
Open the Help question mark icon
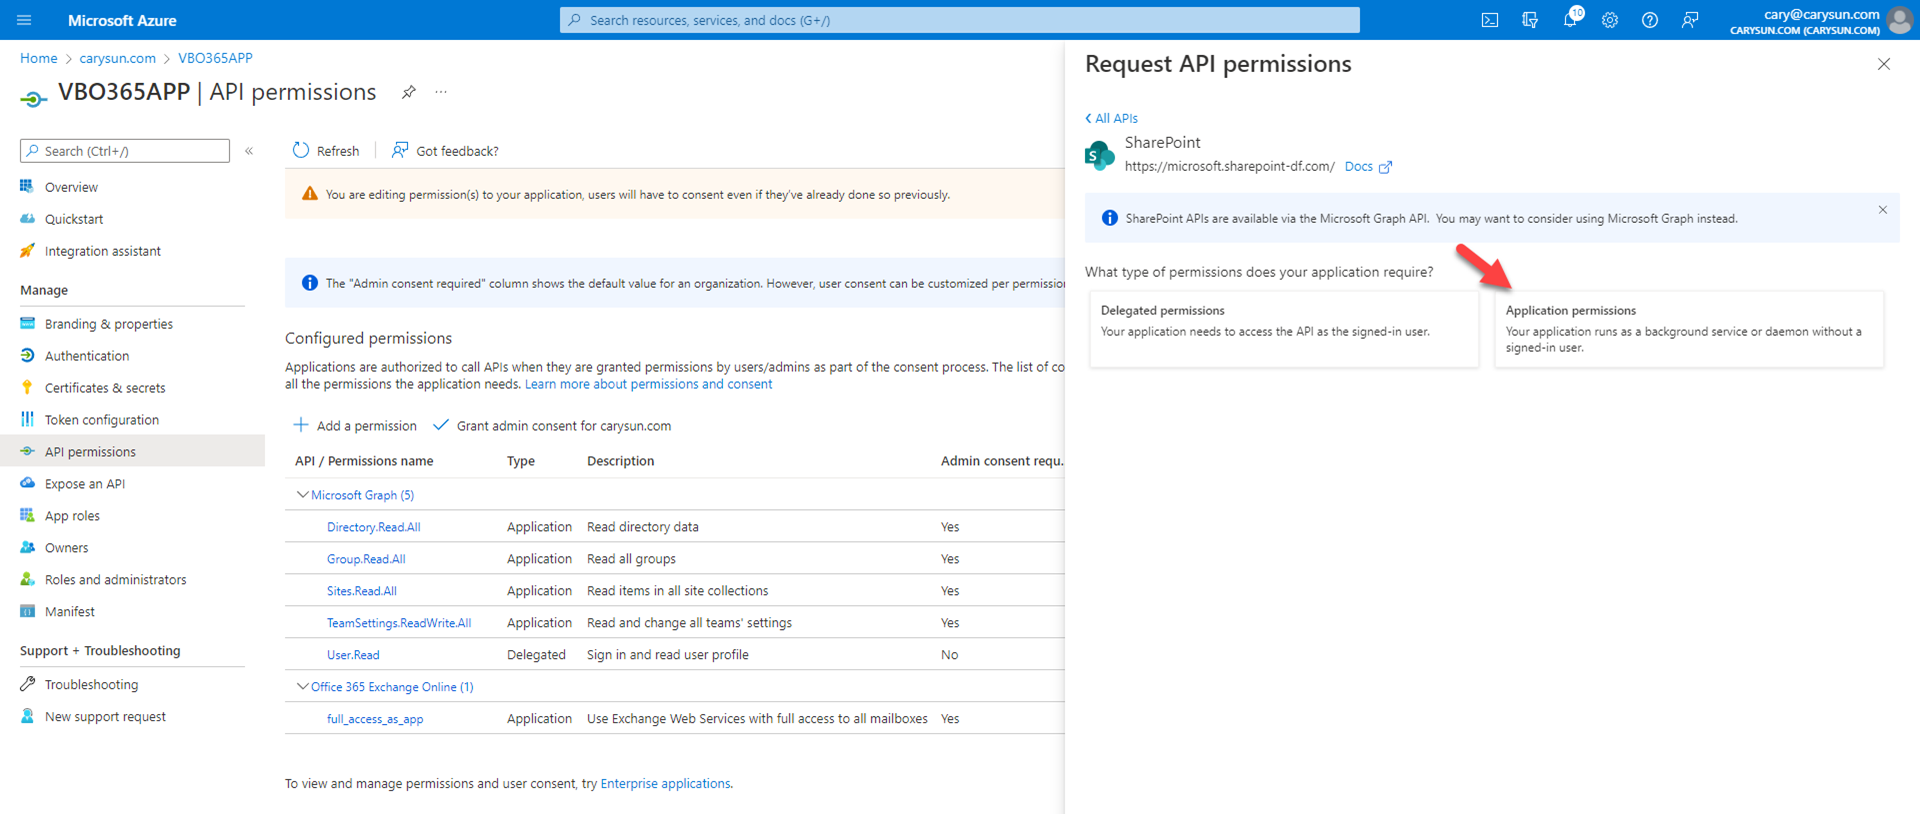coord(1650,20)
